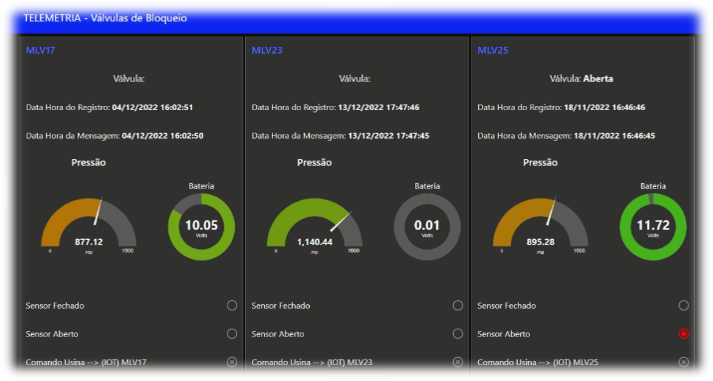Click the MLV17 Comando Usina X icon
Screen dimensions: 713x381
(232, 362)
